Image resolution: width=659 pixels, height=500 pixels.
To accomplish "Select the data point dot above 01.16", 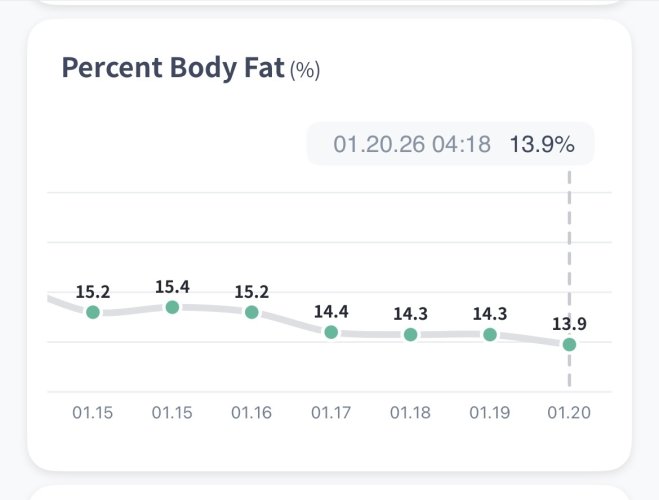I will 251,312.
